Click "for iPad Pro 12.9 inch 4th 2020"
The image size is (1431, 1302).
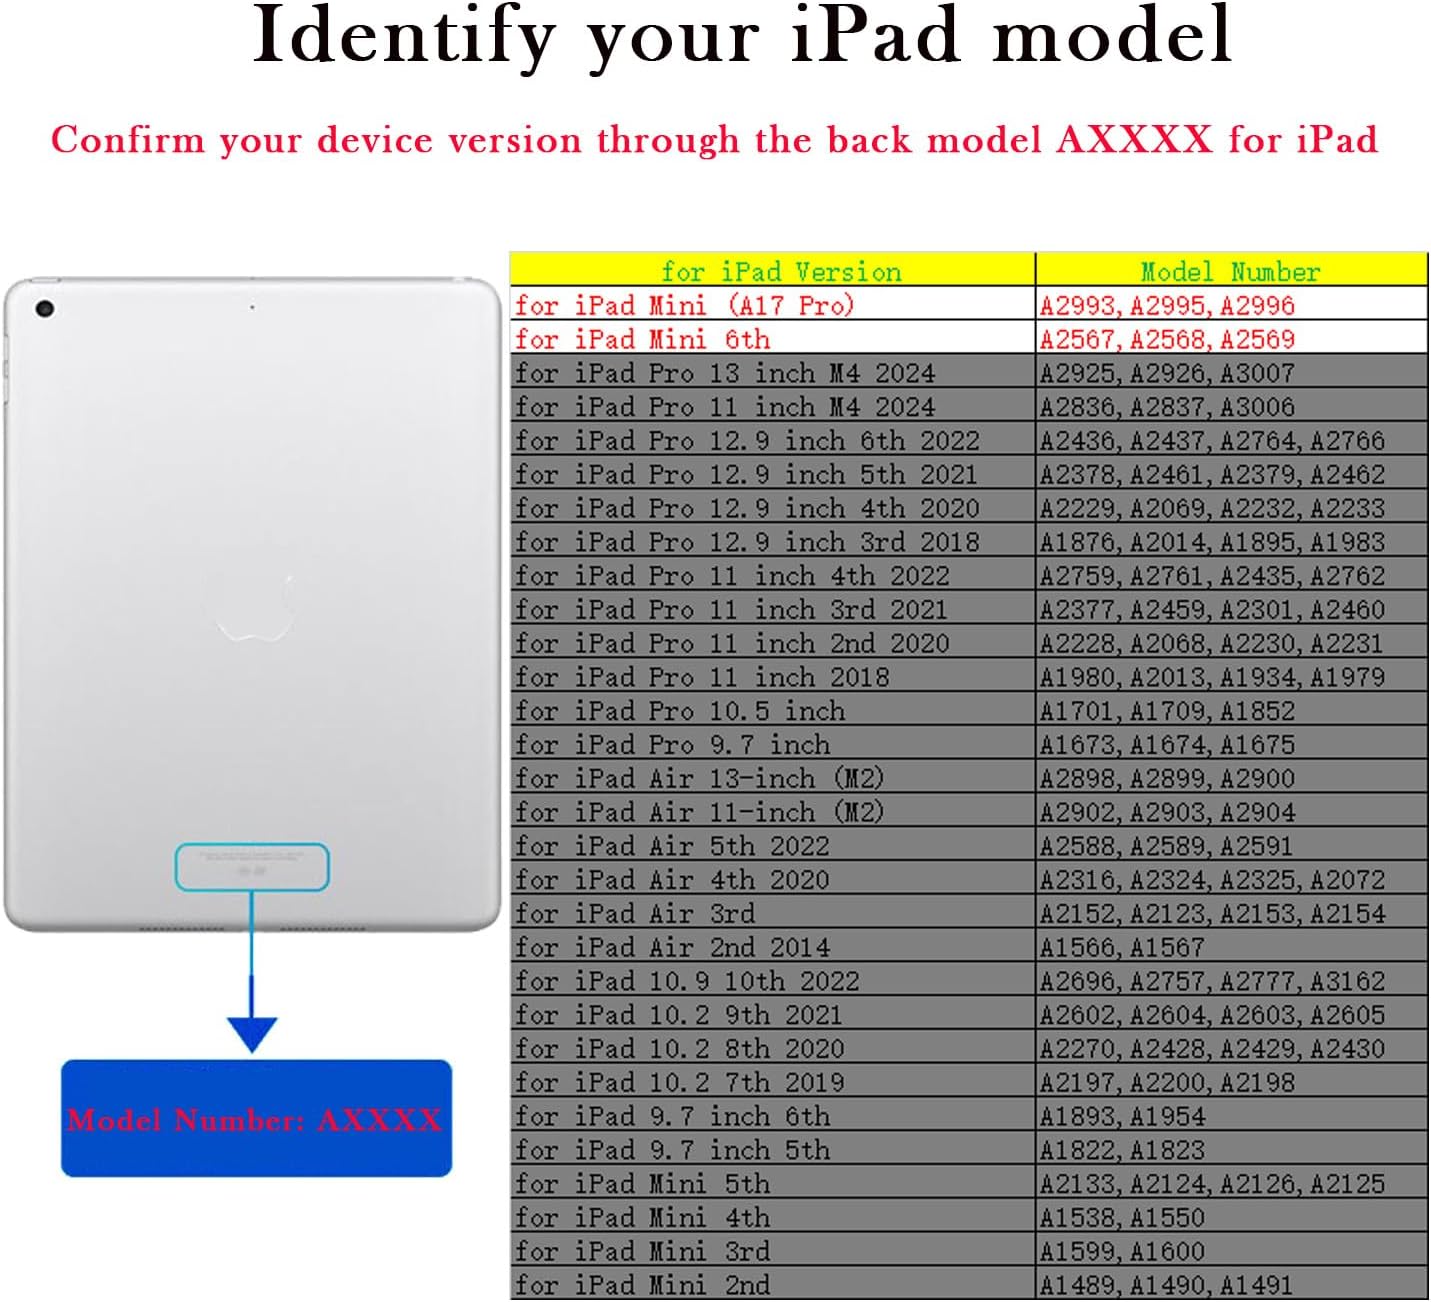click(747, 508)
